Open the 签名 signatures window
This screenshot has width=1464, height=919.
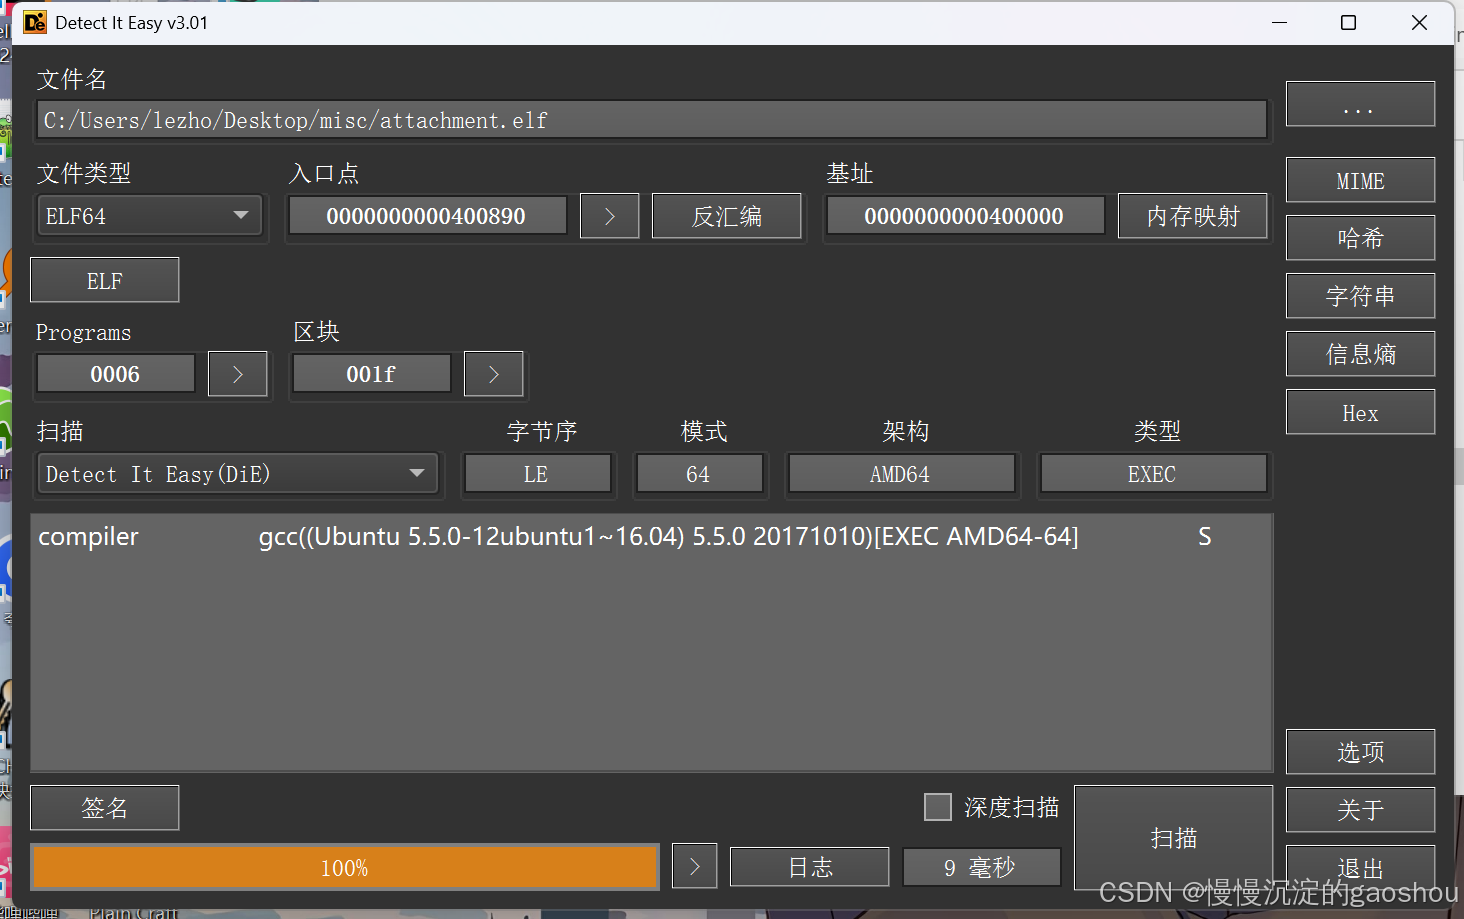[104, 808]
